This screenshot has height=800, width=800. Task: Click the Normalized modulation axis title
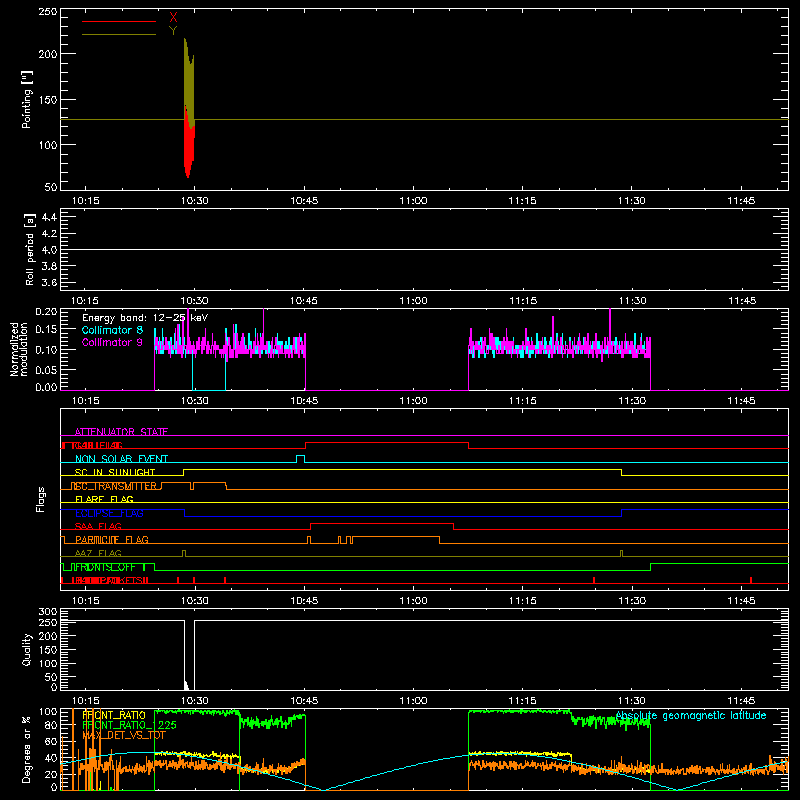pos(19,349)
